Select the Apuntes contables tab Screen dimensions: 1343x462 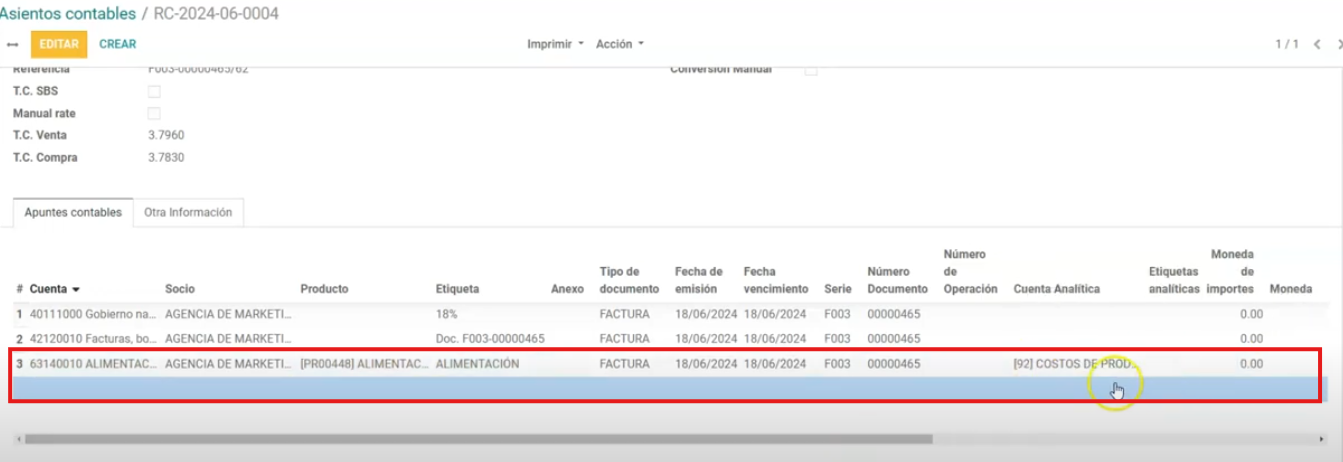tap(73, 213)
